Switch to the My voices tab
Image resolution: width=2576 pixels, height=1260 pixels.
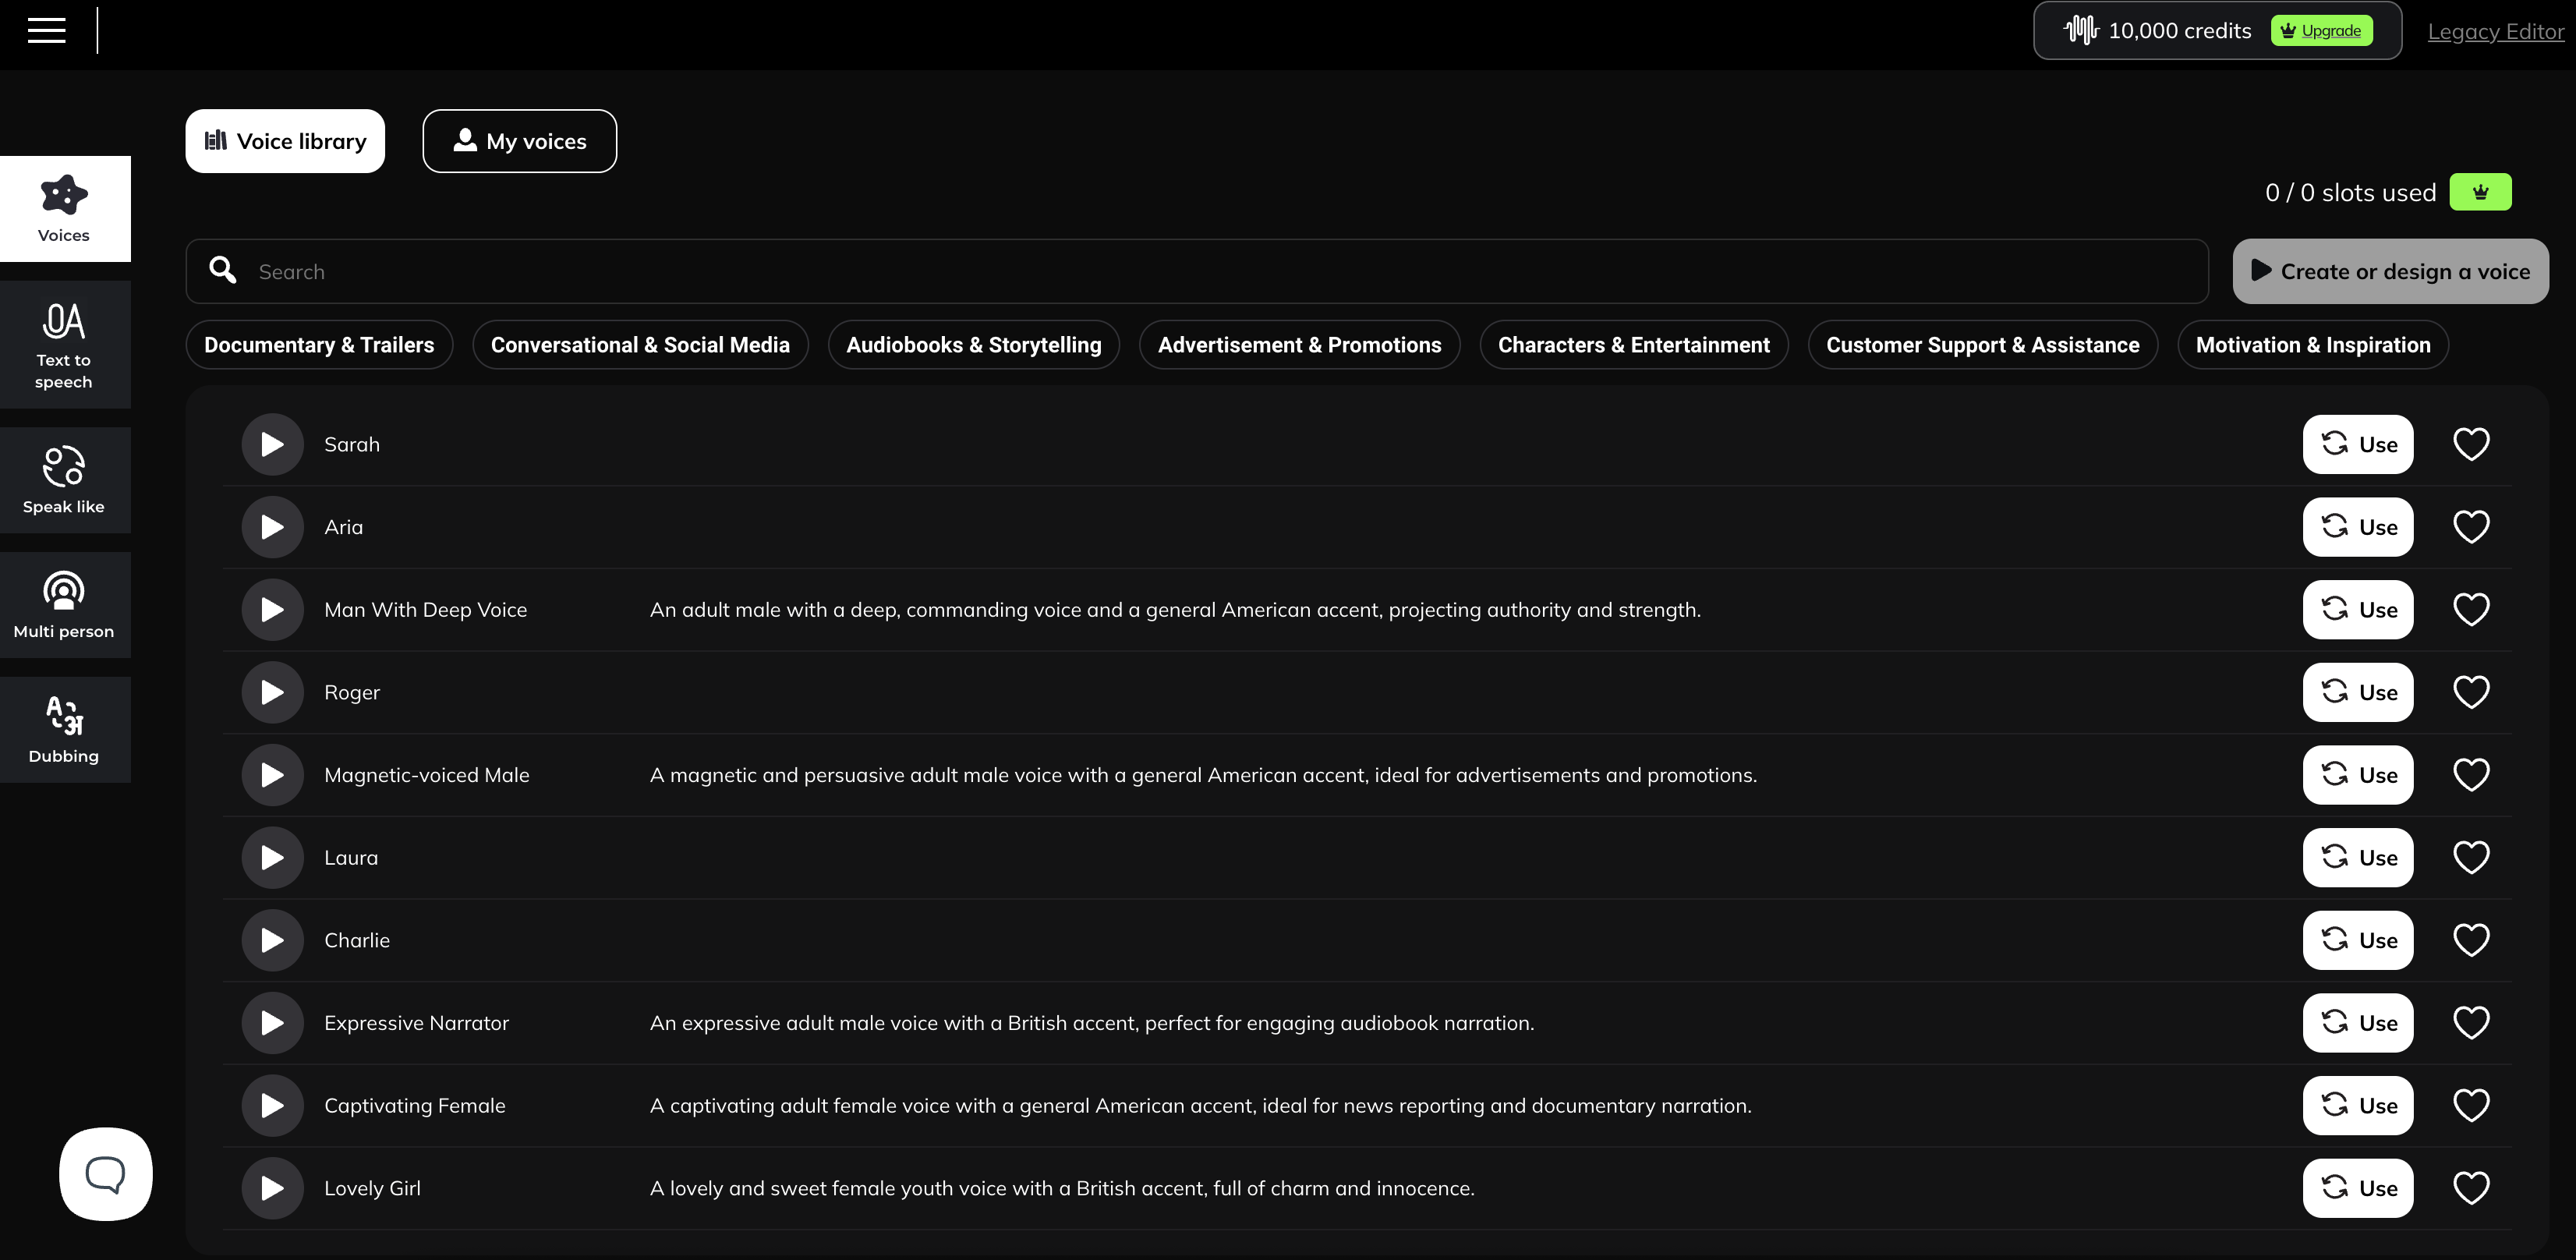(519, 140)
